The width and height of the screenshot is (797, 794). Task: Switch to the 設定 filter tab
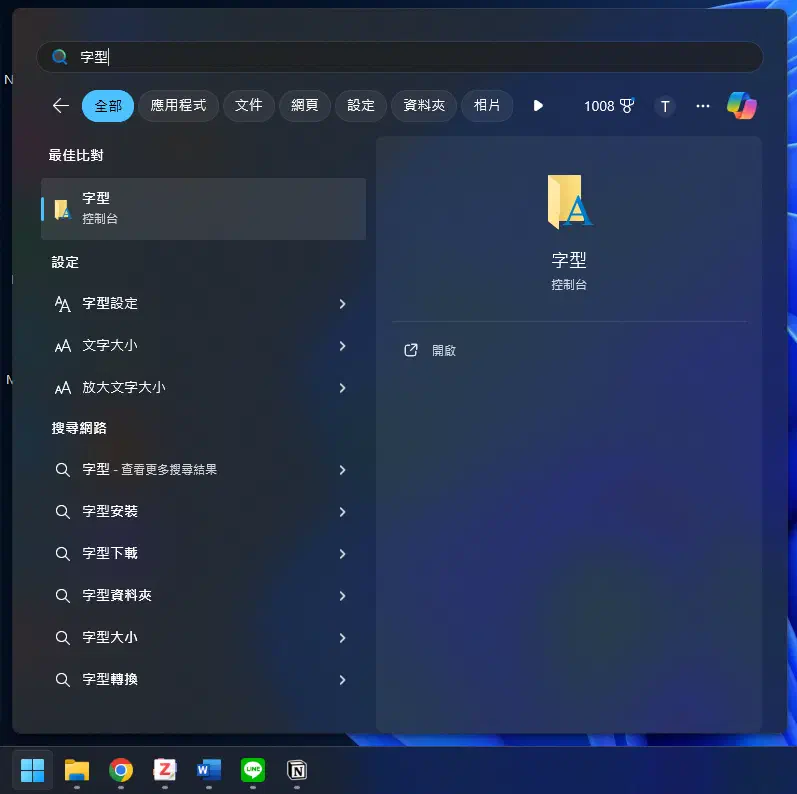point(361,106)
